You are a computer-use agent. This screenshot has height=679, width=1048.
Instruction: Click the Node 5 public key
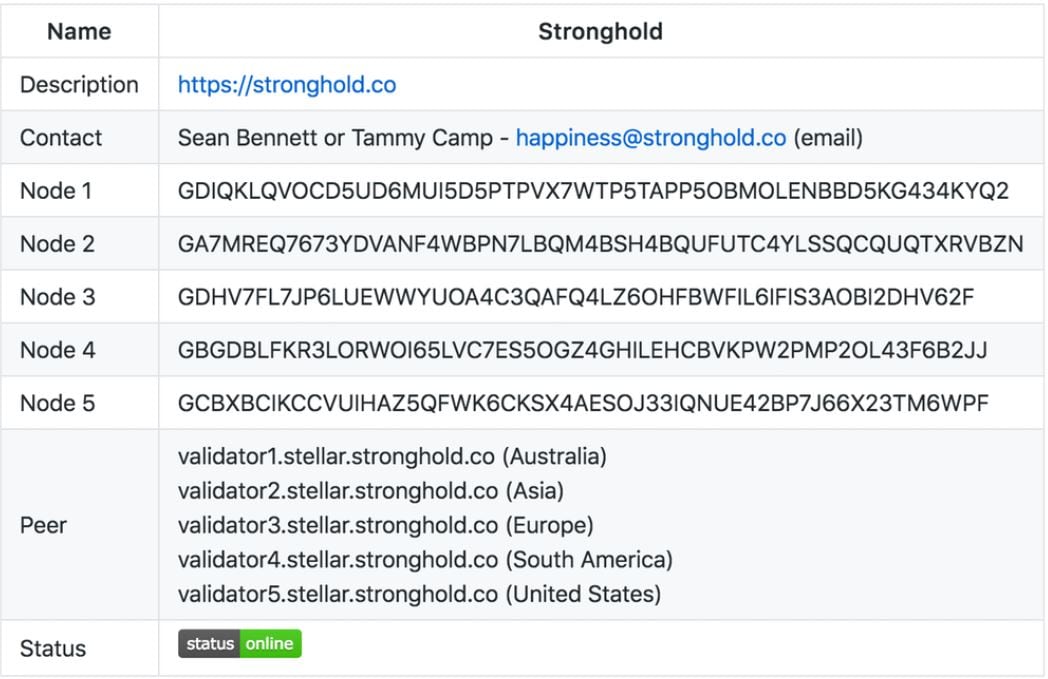[x=583, y=403]
